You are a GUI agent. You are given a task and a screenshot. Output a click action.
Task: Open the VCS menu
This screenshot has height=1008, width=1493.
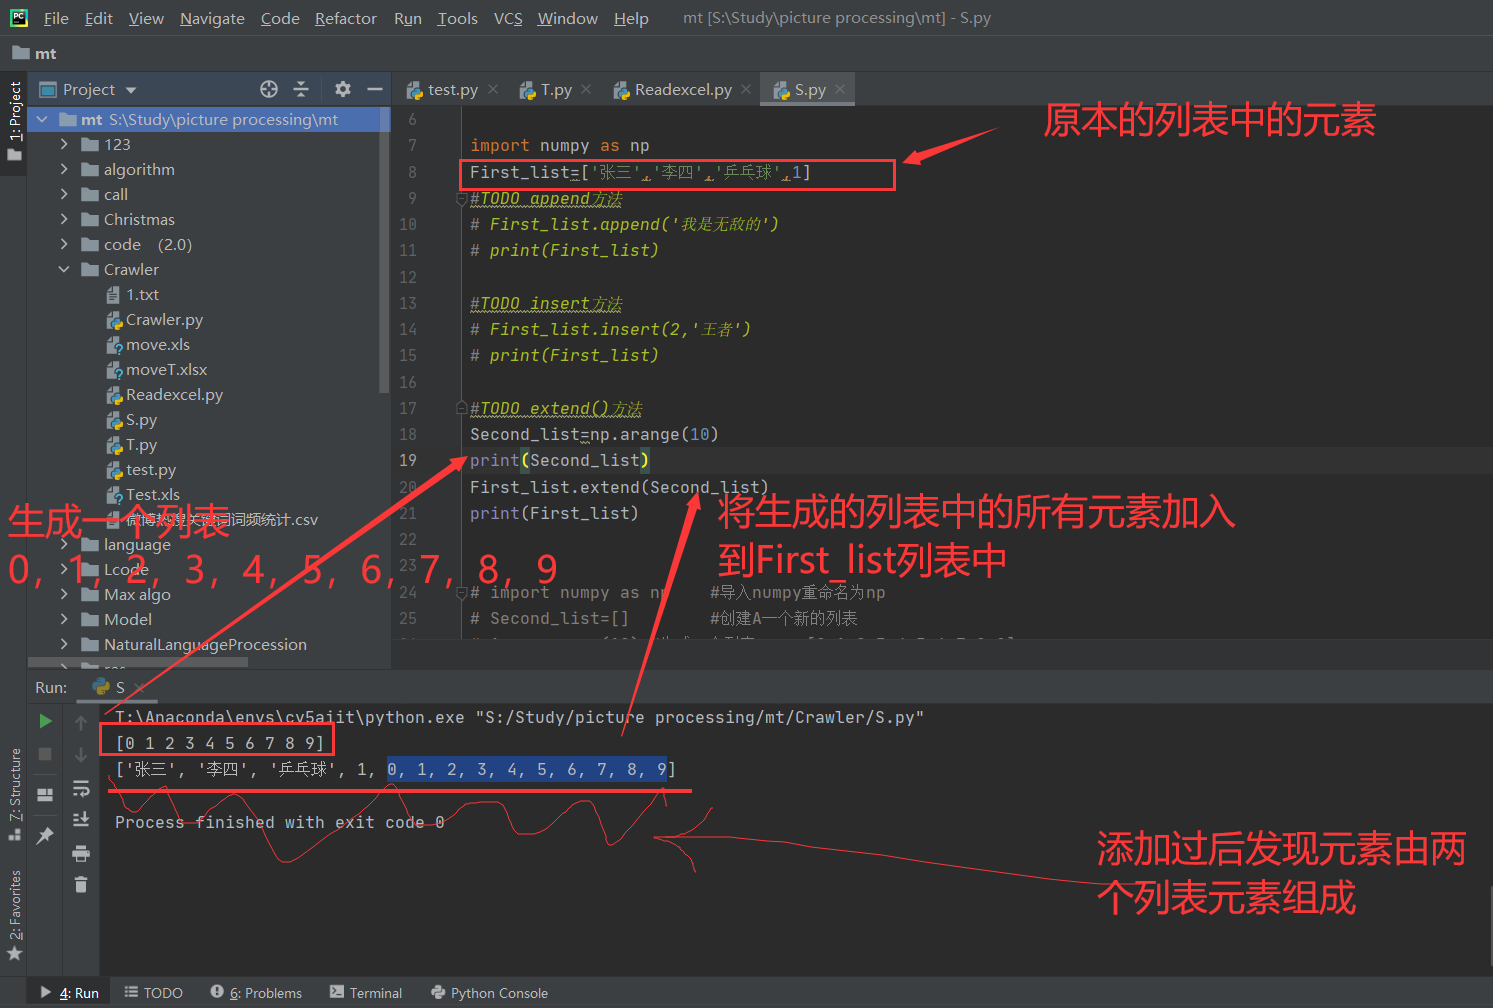(x=508, y=18)
